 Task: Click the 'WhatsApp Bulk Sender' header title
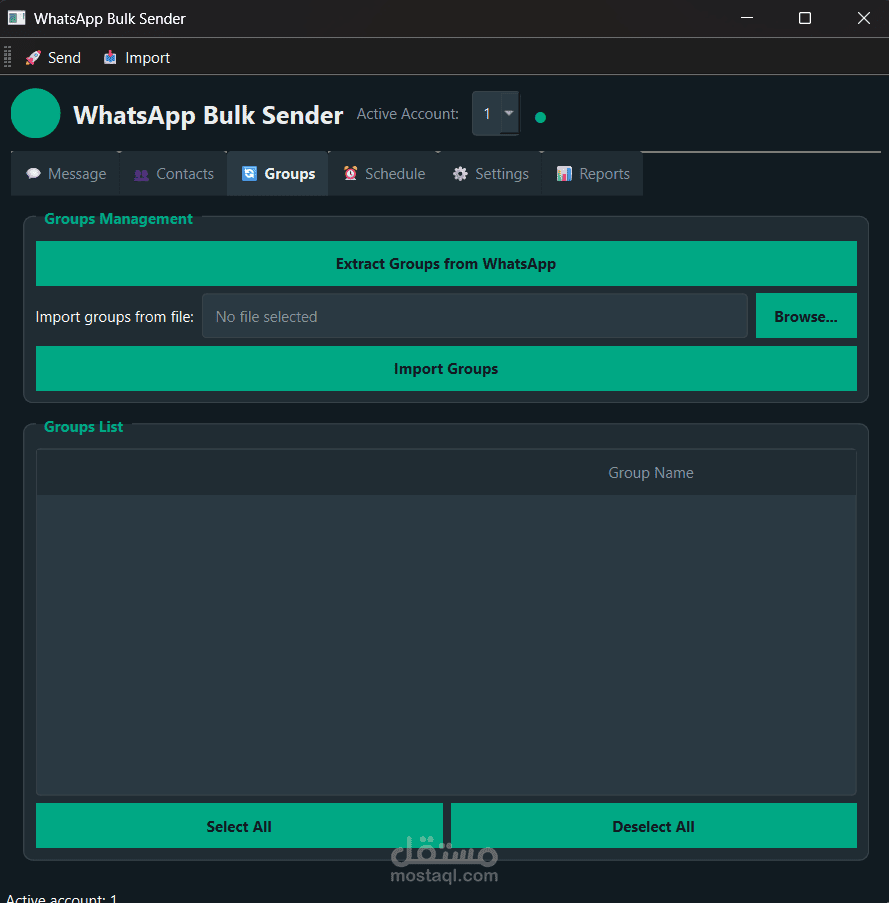(x=208, y=115)
